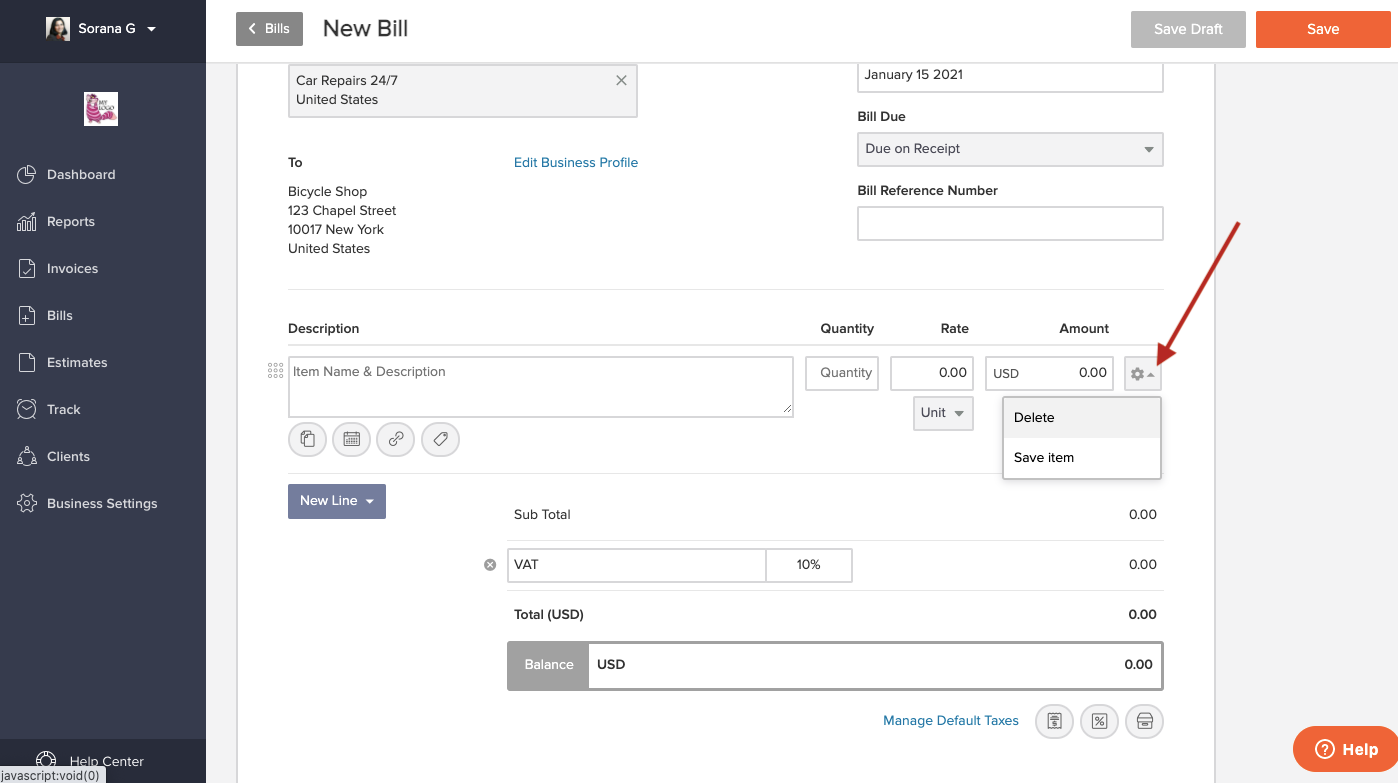The width and height of the screenshot is (1398, 783).
Task: Remove the VAT tax line
Action: click(490, 565)
